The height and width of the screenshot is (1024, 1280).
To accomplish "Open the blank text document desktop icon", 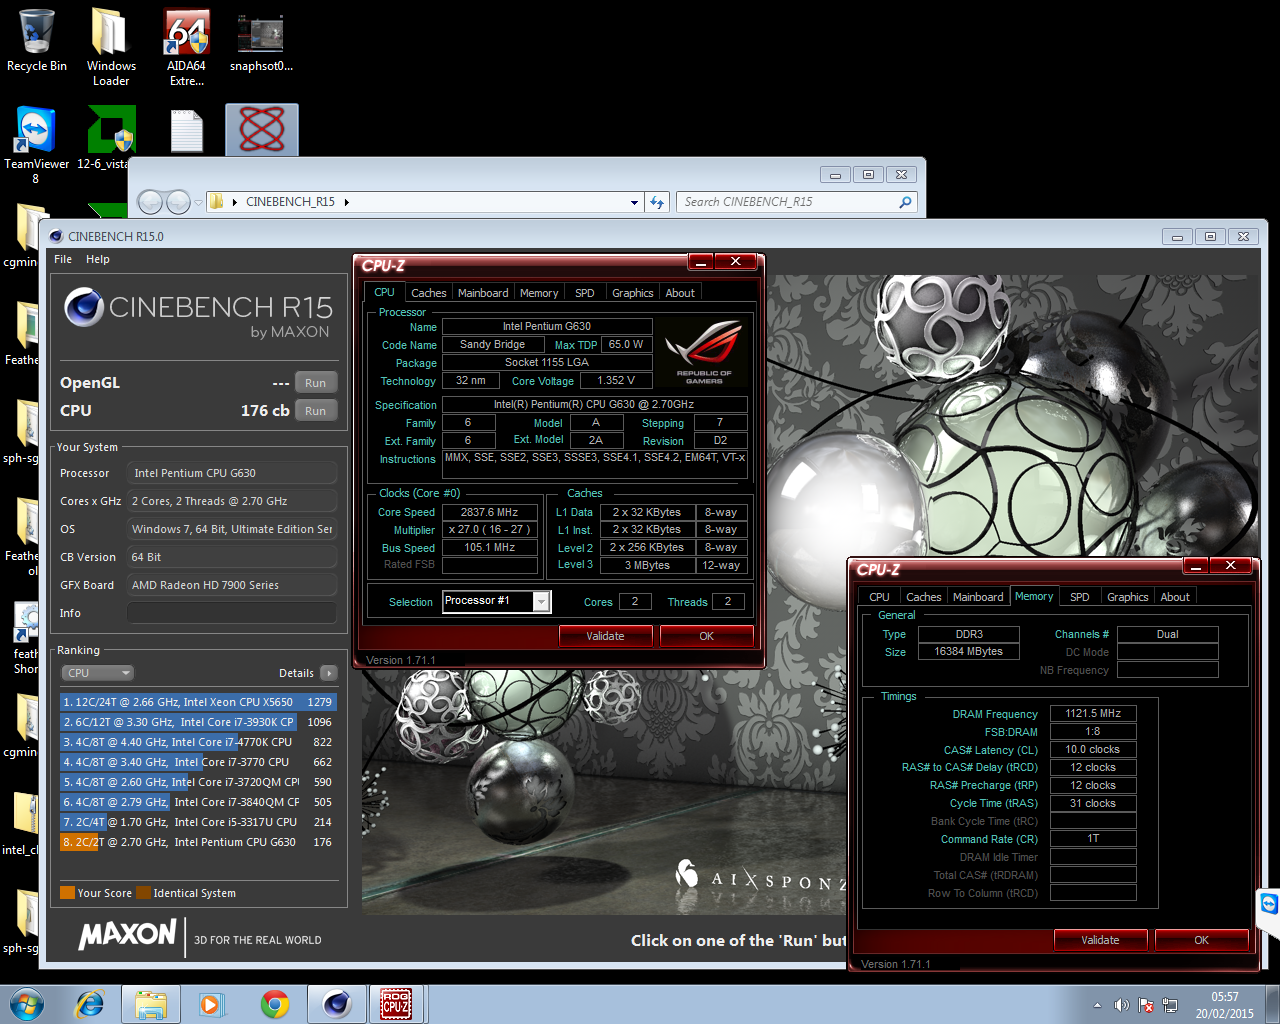I will tap(187, 131).
